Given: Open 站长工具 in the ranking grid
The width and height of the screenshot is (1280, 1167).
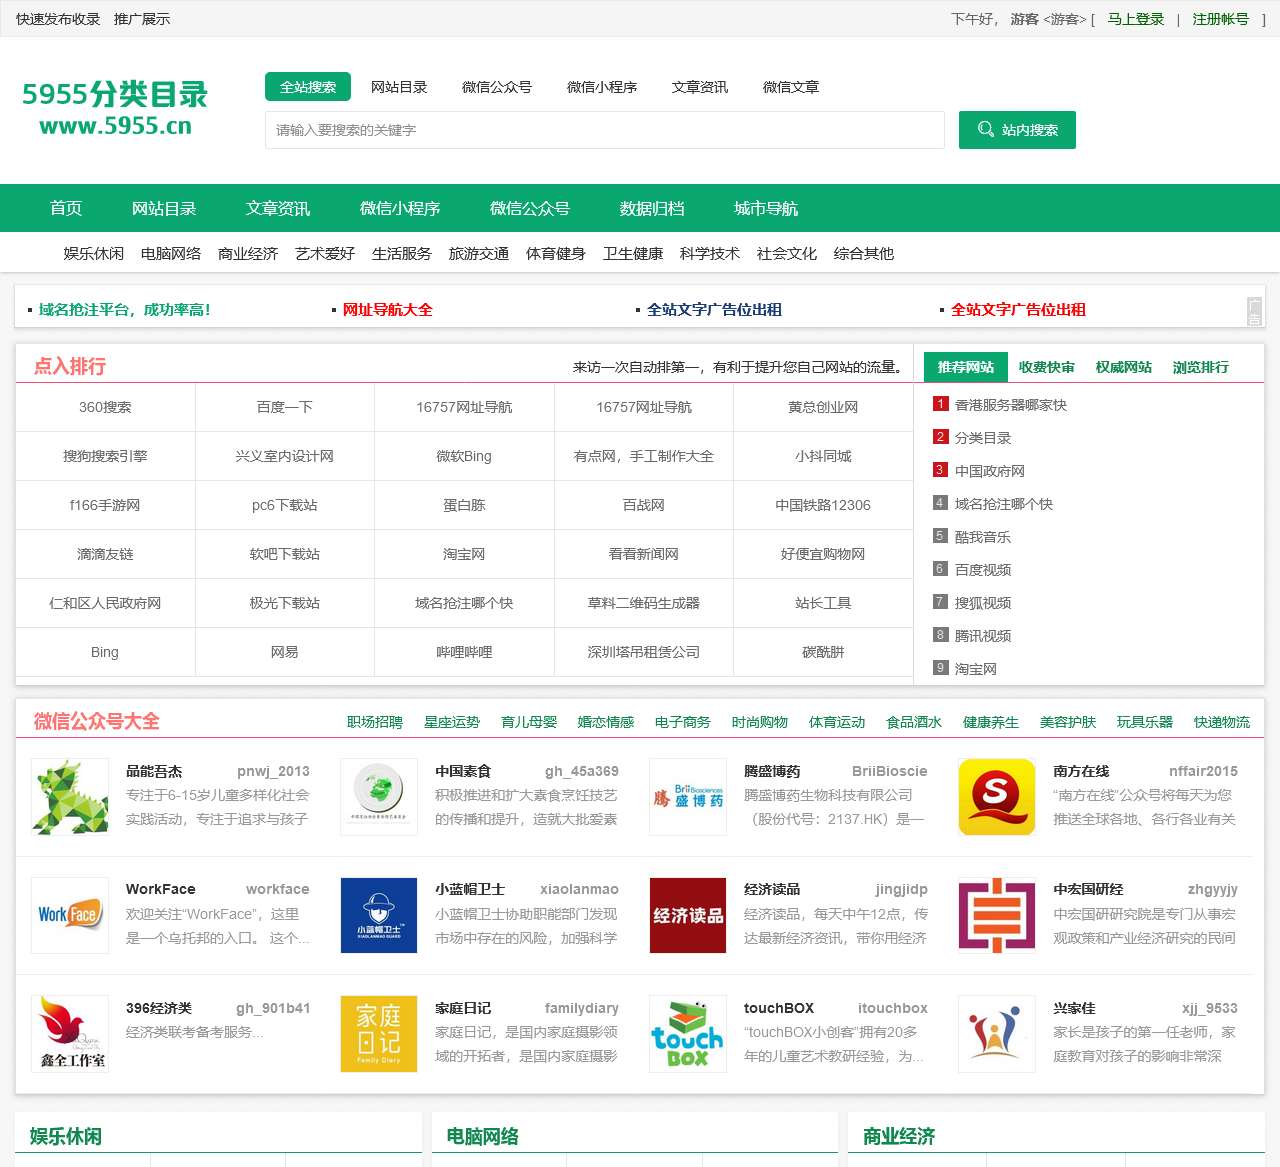Looking at the screenshot, I should coord(823,603).
